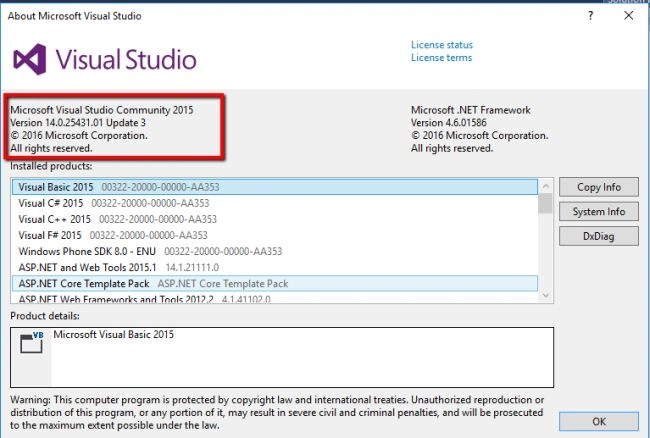This screenshot has width=650, height=438.
Task: Select Visual Basic 2015 in installed products
Action: click(x=275, y=187)
